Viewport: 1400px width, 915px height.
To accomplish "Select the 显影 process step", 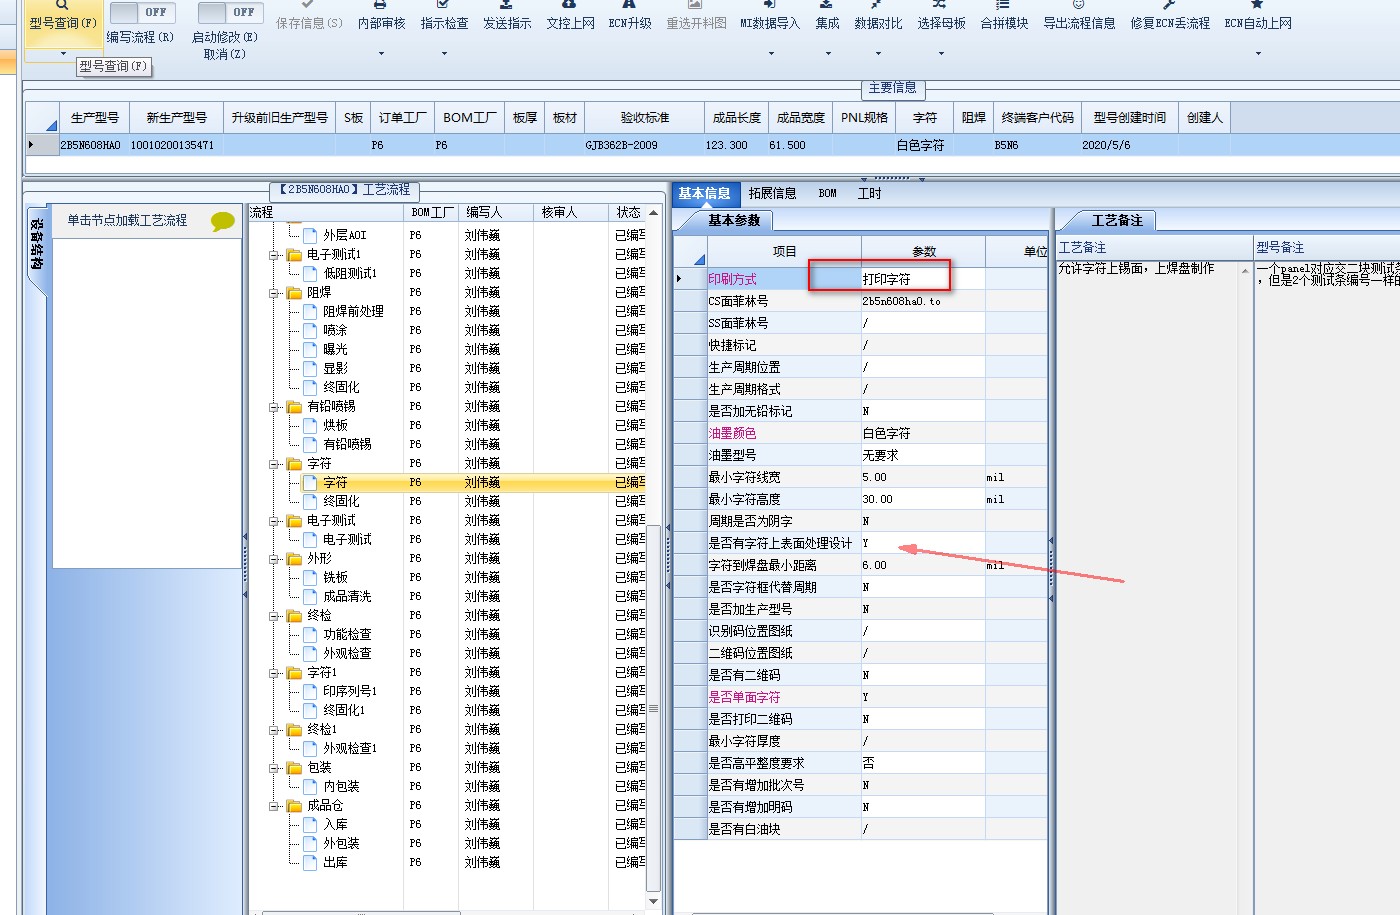I will click(335, 368).
